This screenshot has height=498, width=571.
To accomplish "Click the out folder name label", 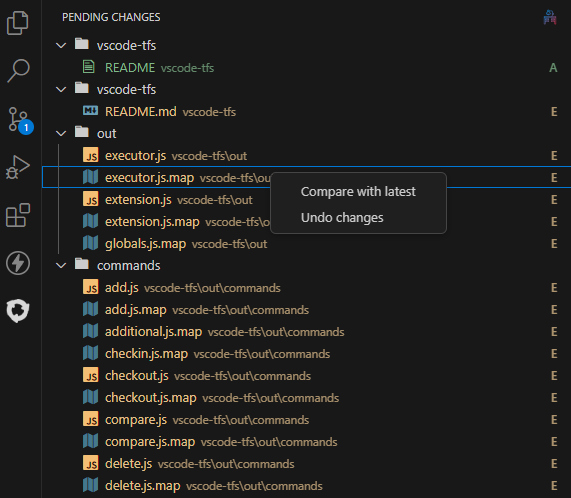I will tap(106, 134).
